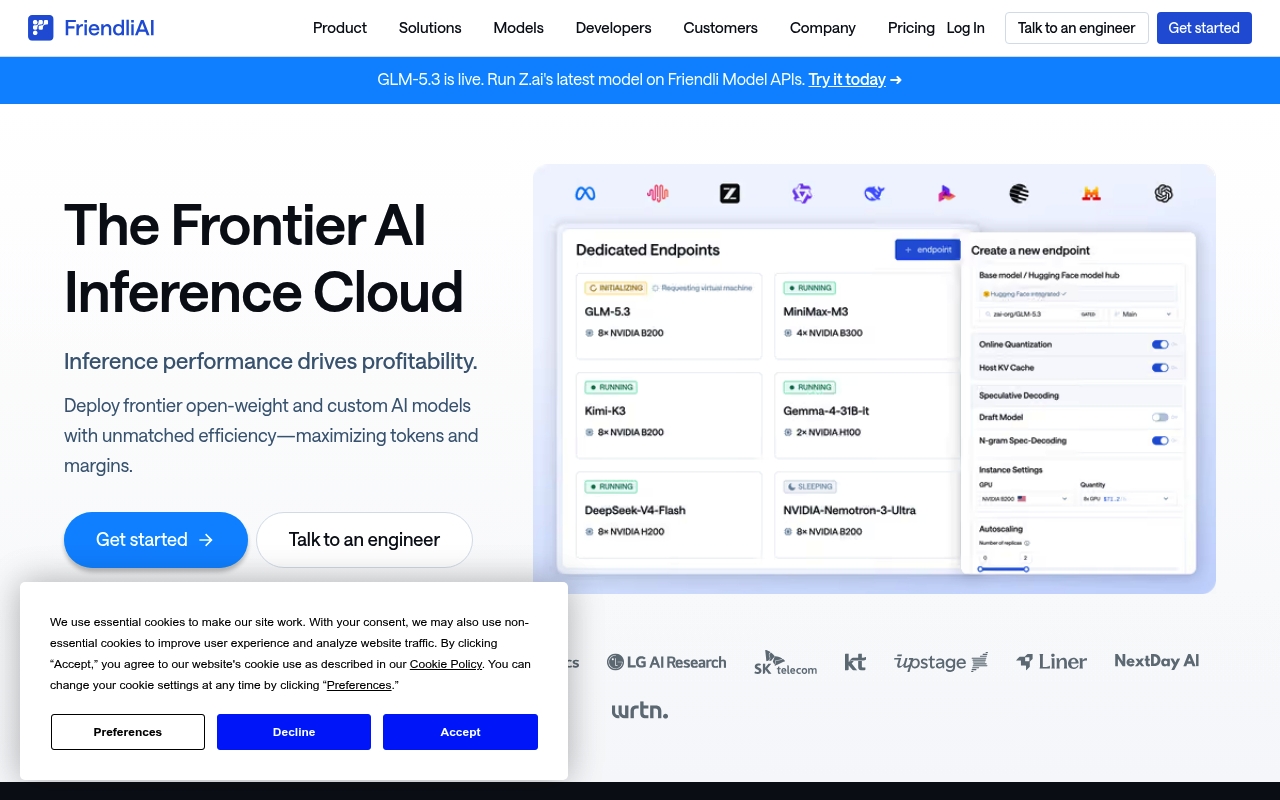Click the NextDay AI logo
This screenshot has height=800, width=1280.
1157,661
